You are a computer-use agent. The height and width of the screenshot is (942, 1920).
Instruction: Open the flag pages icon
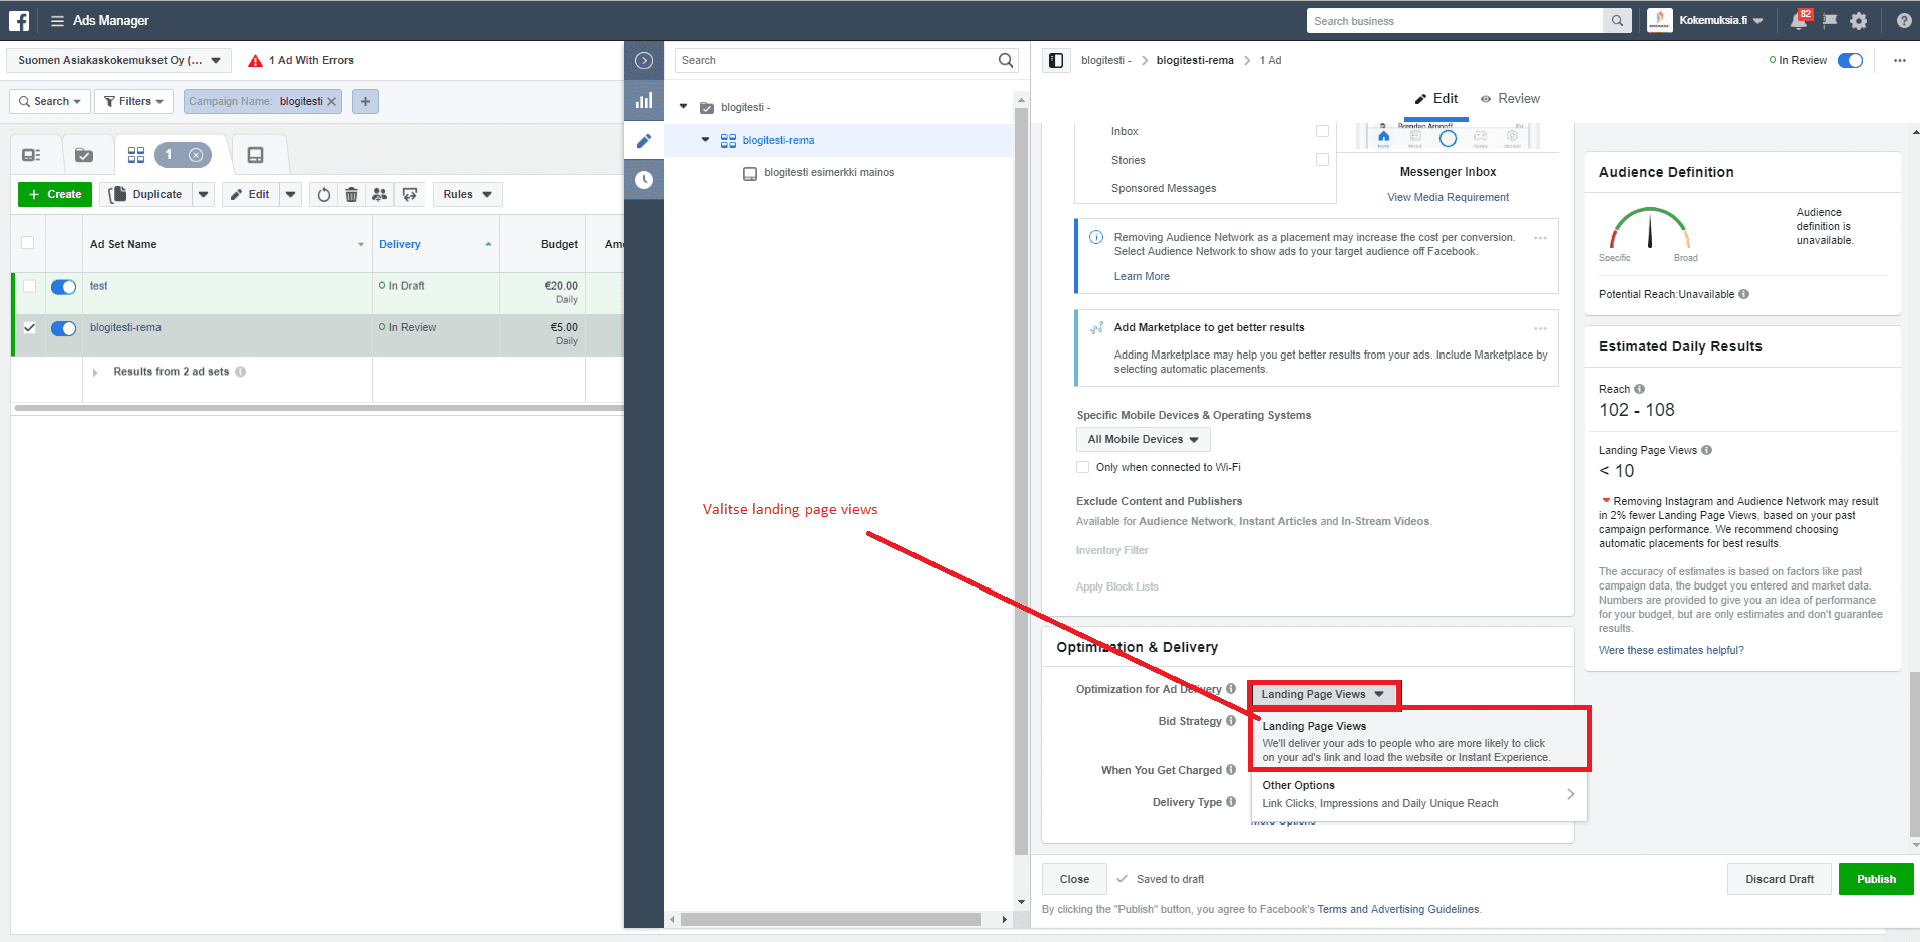click(x=1830, y=21)
